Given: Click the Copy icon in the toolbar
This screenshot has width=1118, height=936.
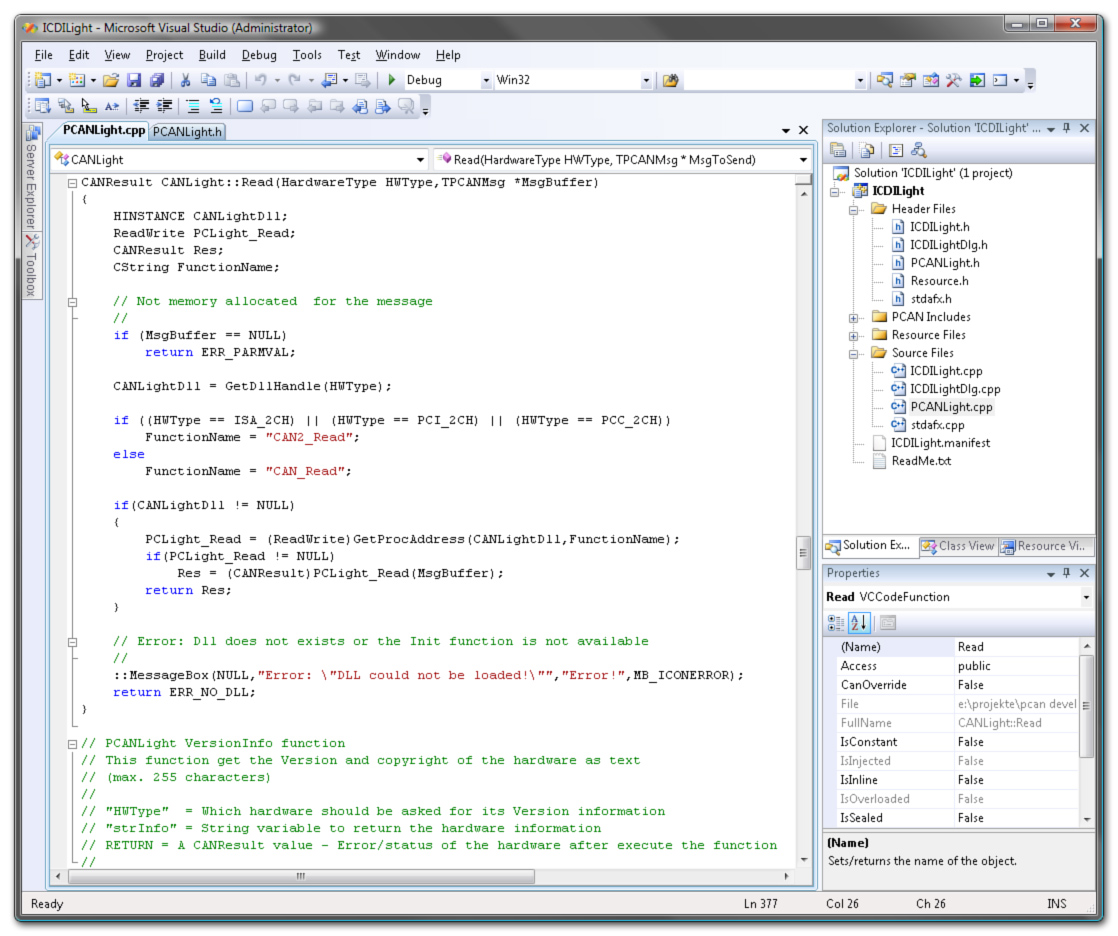Looking at the screenshot, I should [x=208, y=81].
